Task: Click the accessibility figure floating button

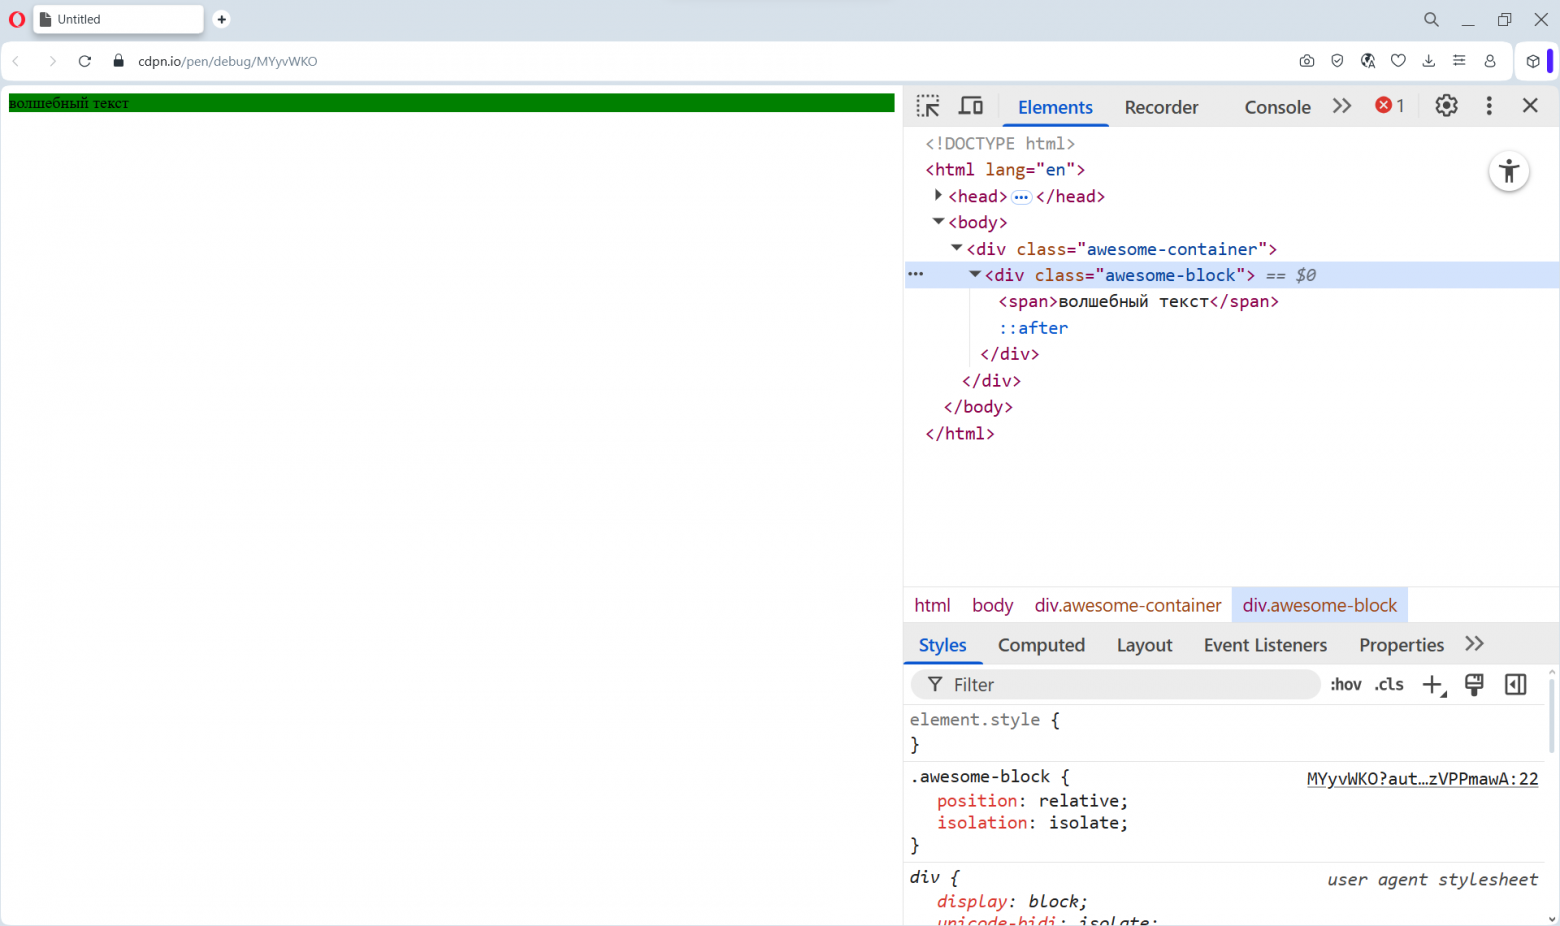Action: (x=1509, y=171)
